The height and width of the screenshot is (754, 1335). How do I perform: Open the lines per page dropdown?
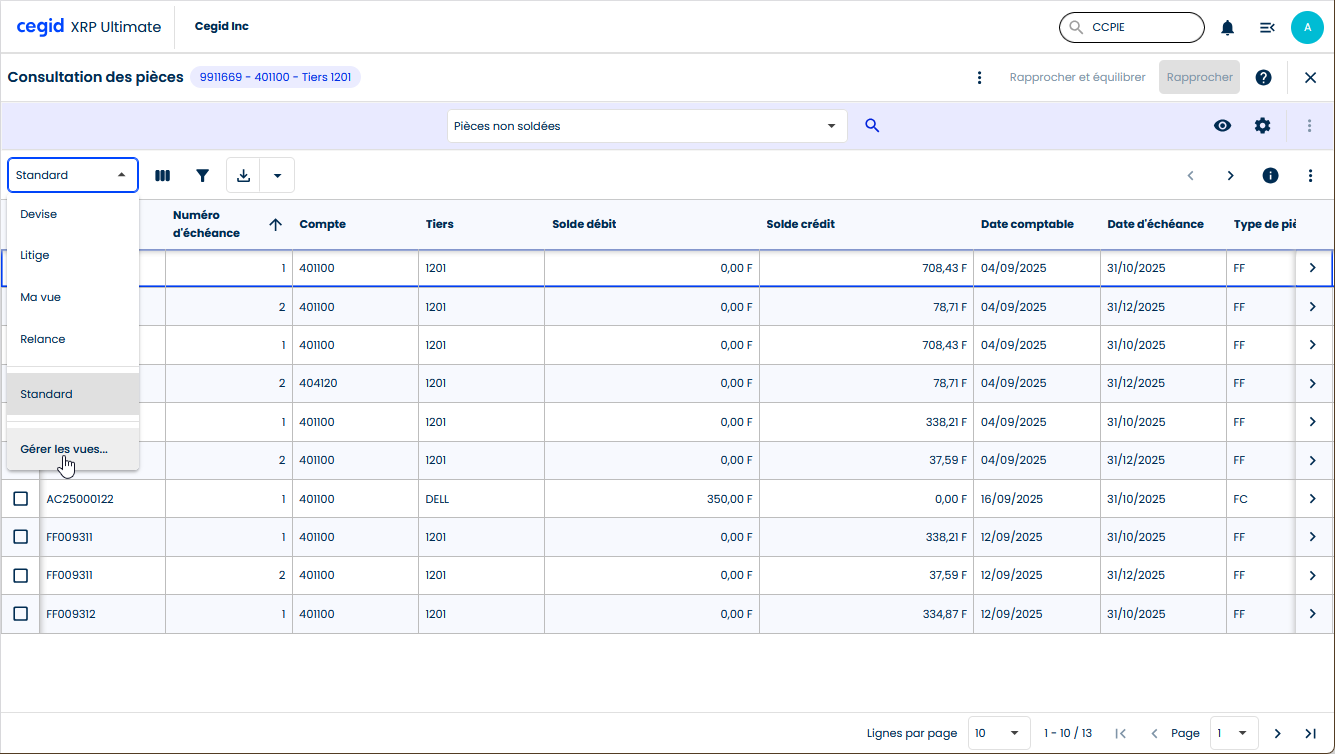(x=1000, y=733)
